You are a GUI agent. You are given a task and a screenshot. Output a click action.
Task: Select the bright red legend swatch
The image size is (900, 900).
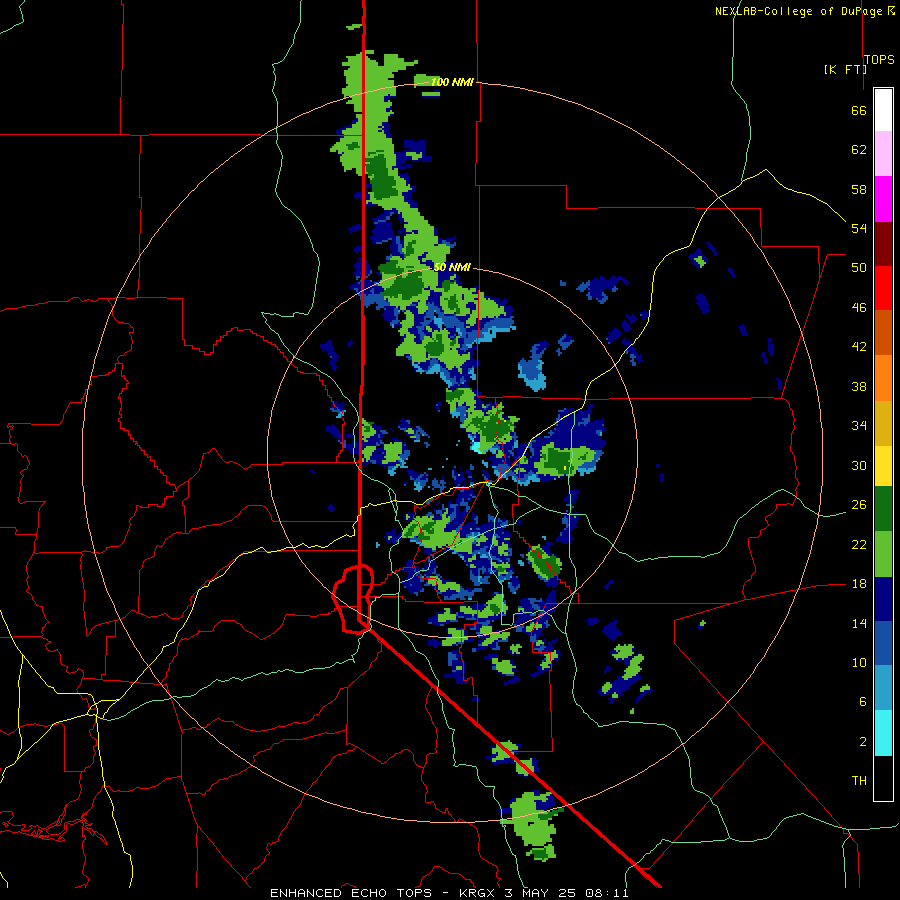click(x=883, y=288)
